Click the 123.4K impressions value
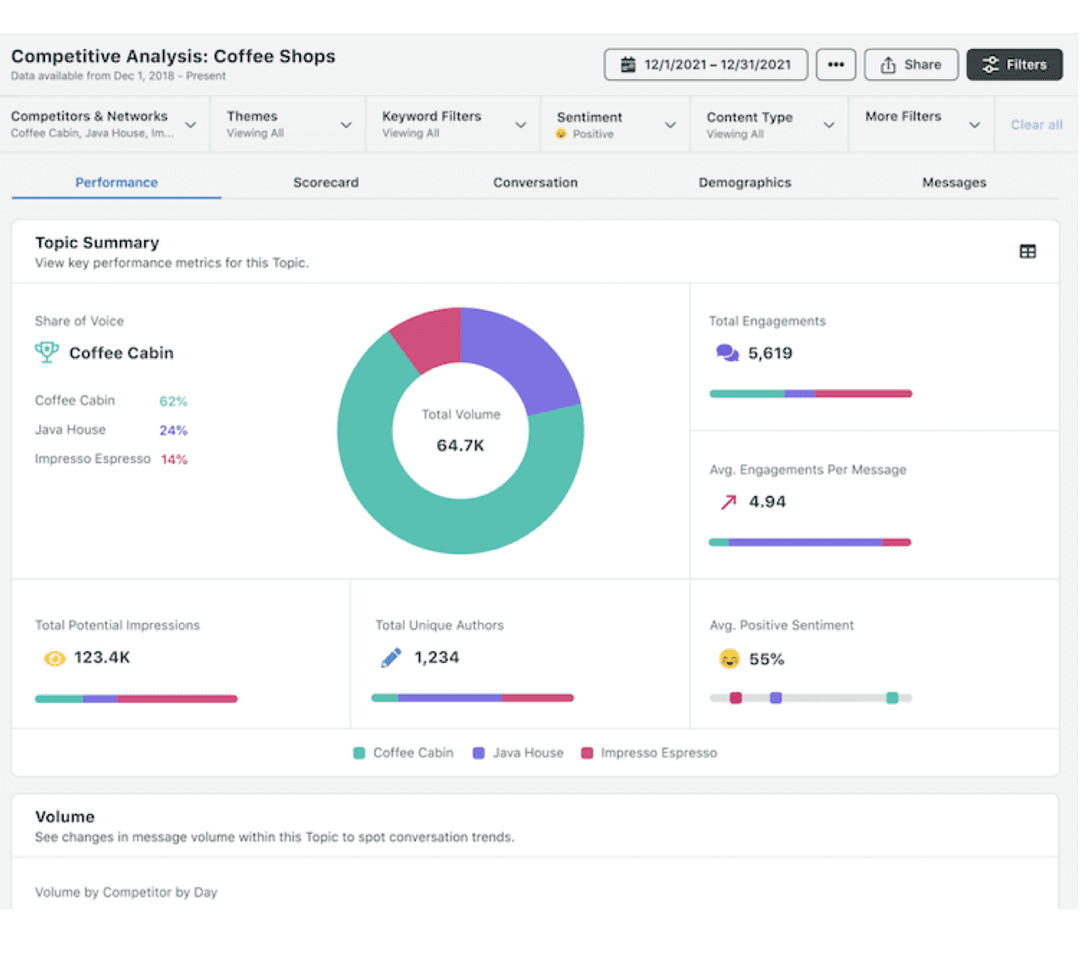The height and width of the screenshot is (956, 1080). tap(102, 658)
